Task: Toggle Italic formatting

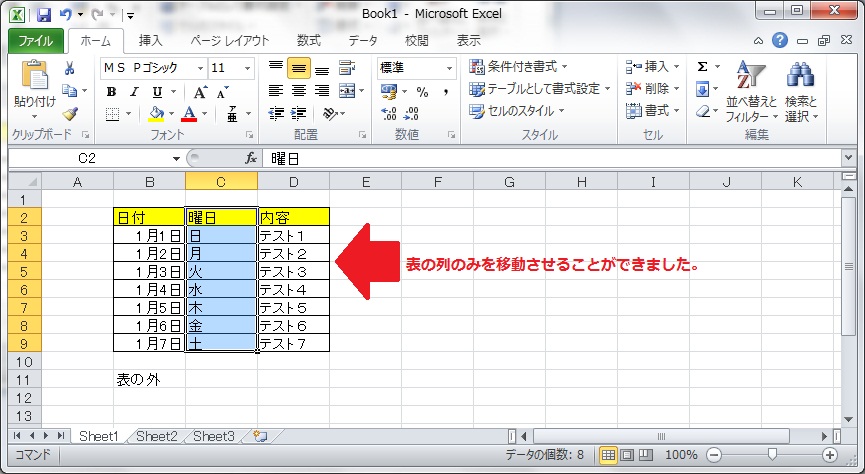Action: [x=134, y=92]
